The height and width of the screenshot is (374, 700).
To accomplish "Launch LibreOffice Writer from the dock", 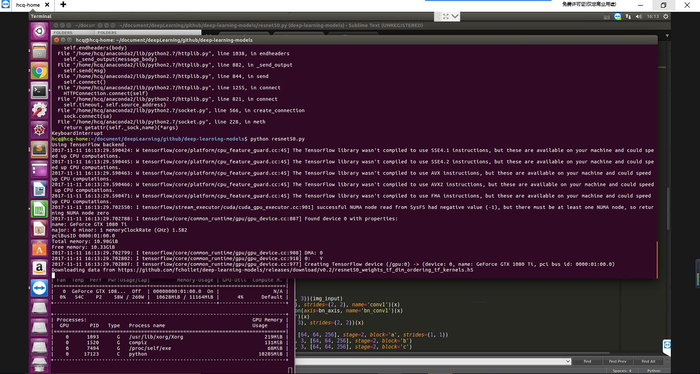I will tap(39, 189).
